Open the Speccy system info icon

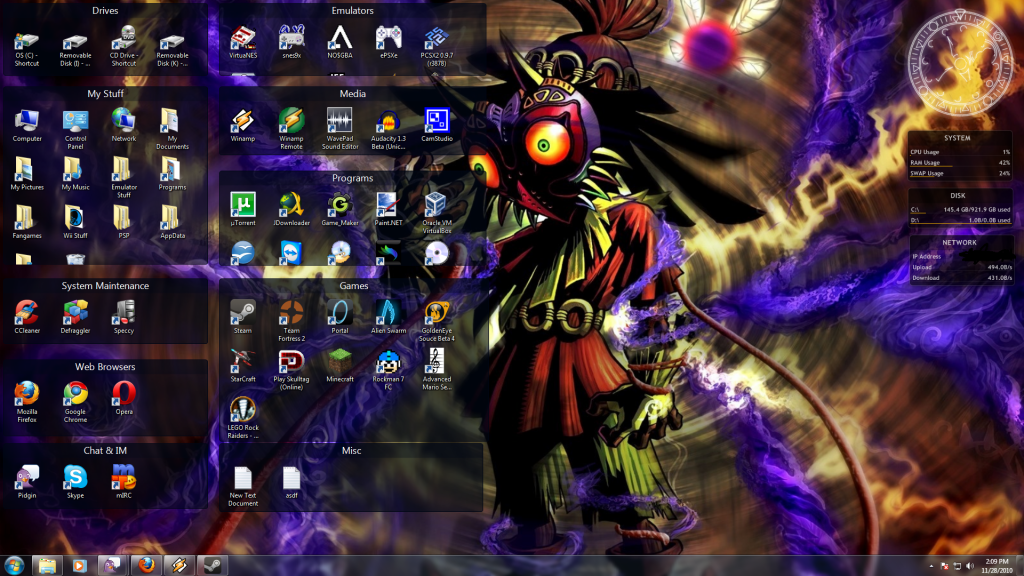(x=123, y=317)
